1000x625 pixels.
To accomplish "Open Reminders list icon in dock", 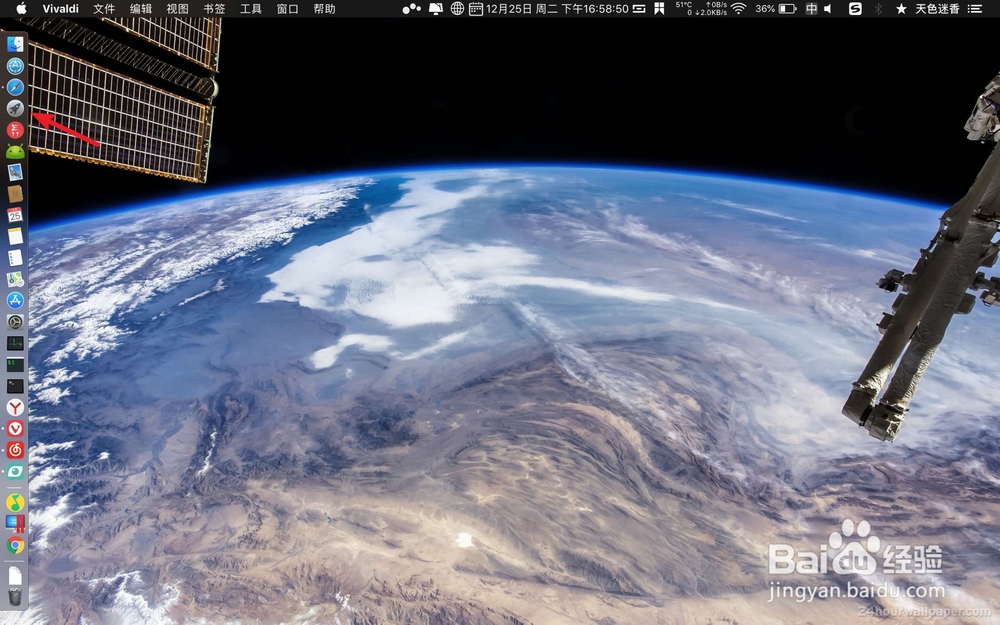I will pyautogui.click(x=15, y=258).
